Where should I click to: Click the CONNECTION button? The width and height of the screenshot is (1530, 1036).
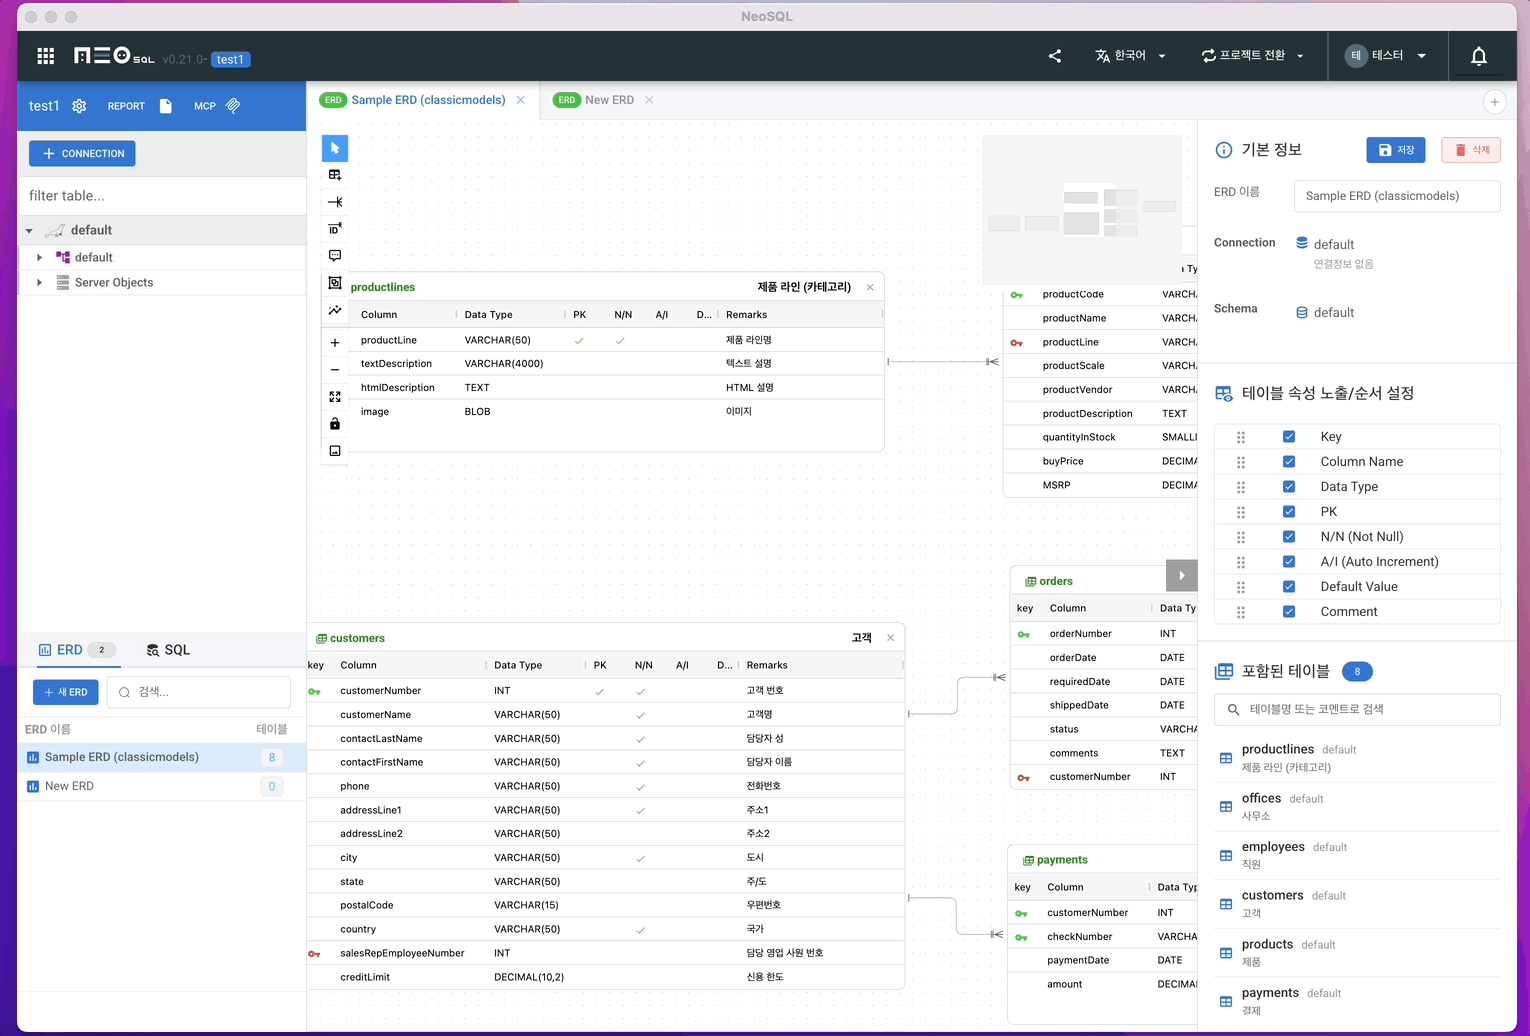coord(82,154)
